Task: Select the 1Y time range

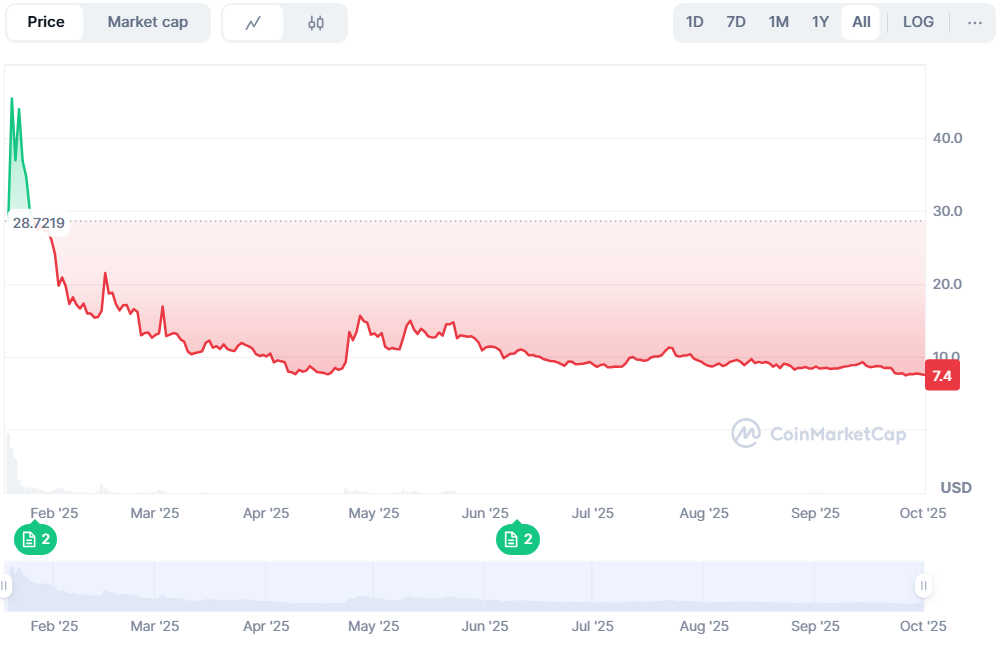Action: click(820, 22)
